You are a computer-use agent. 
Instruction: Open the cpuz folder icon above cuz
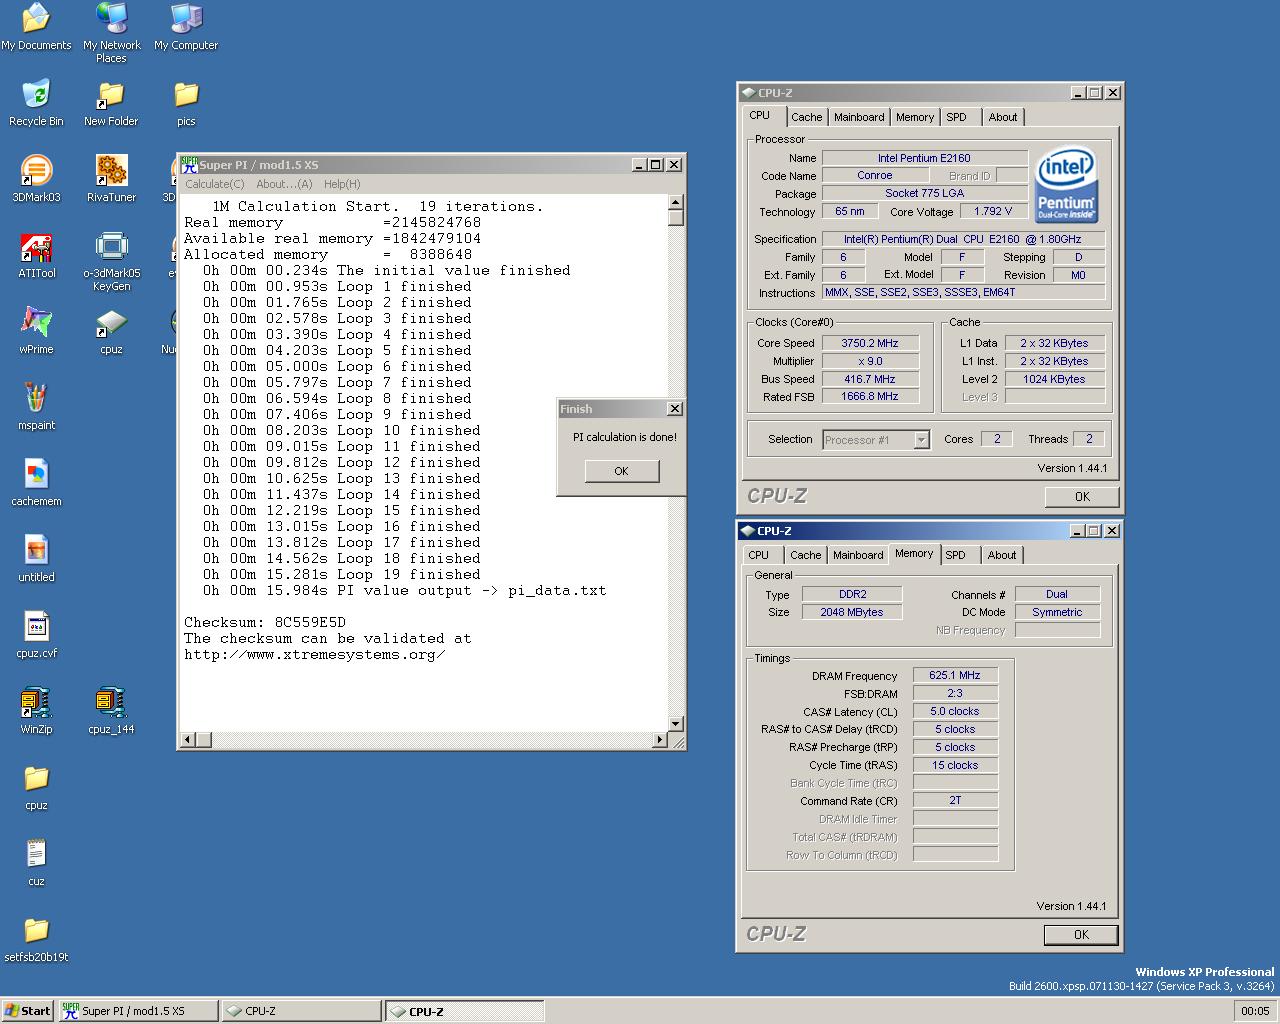36,787
